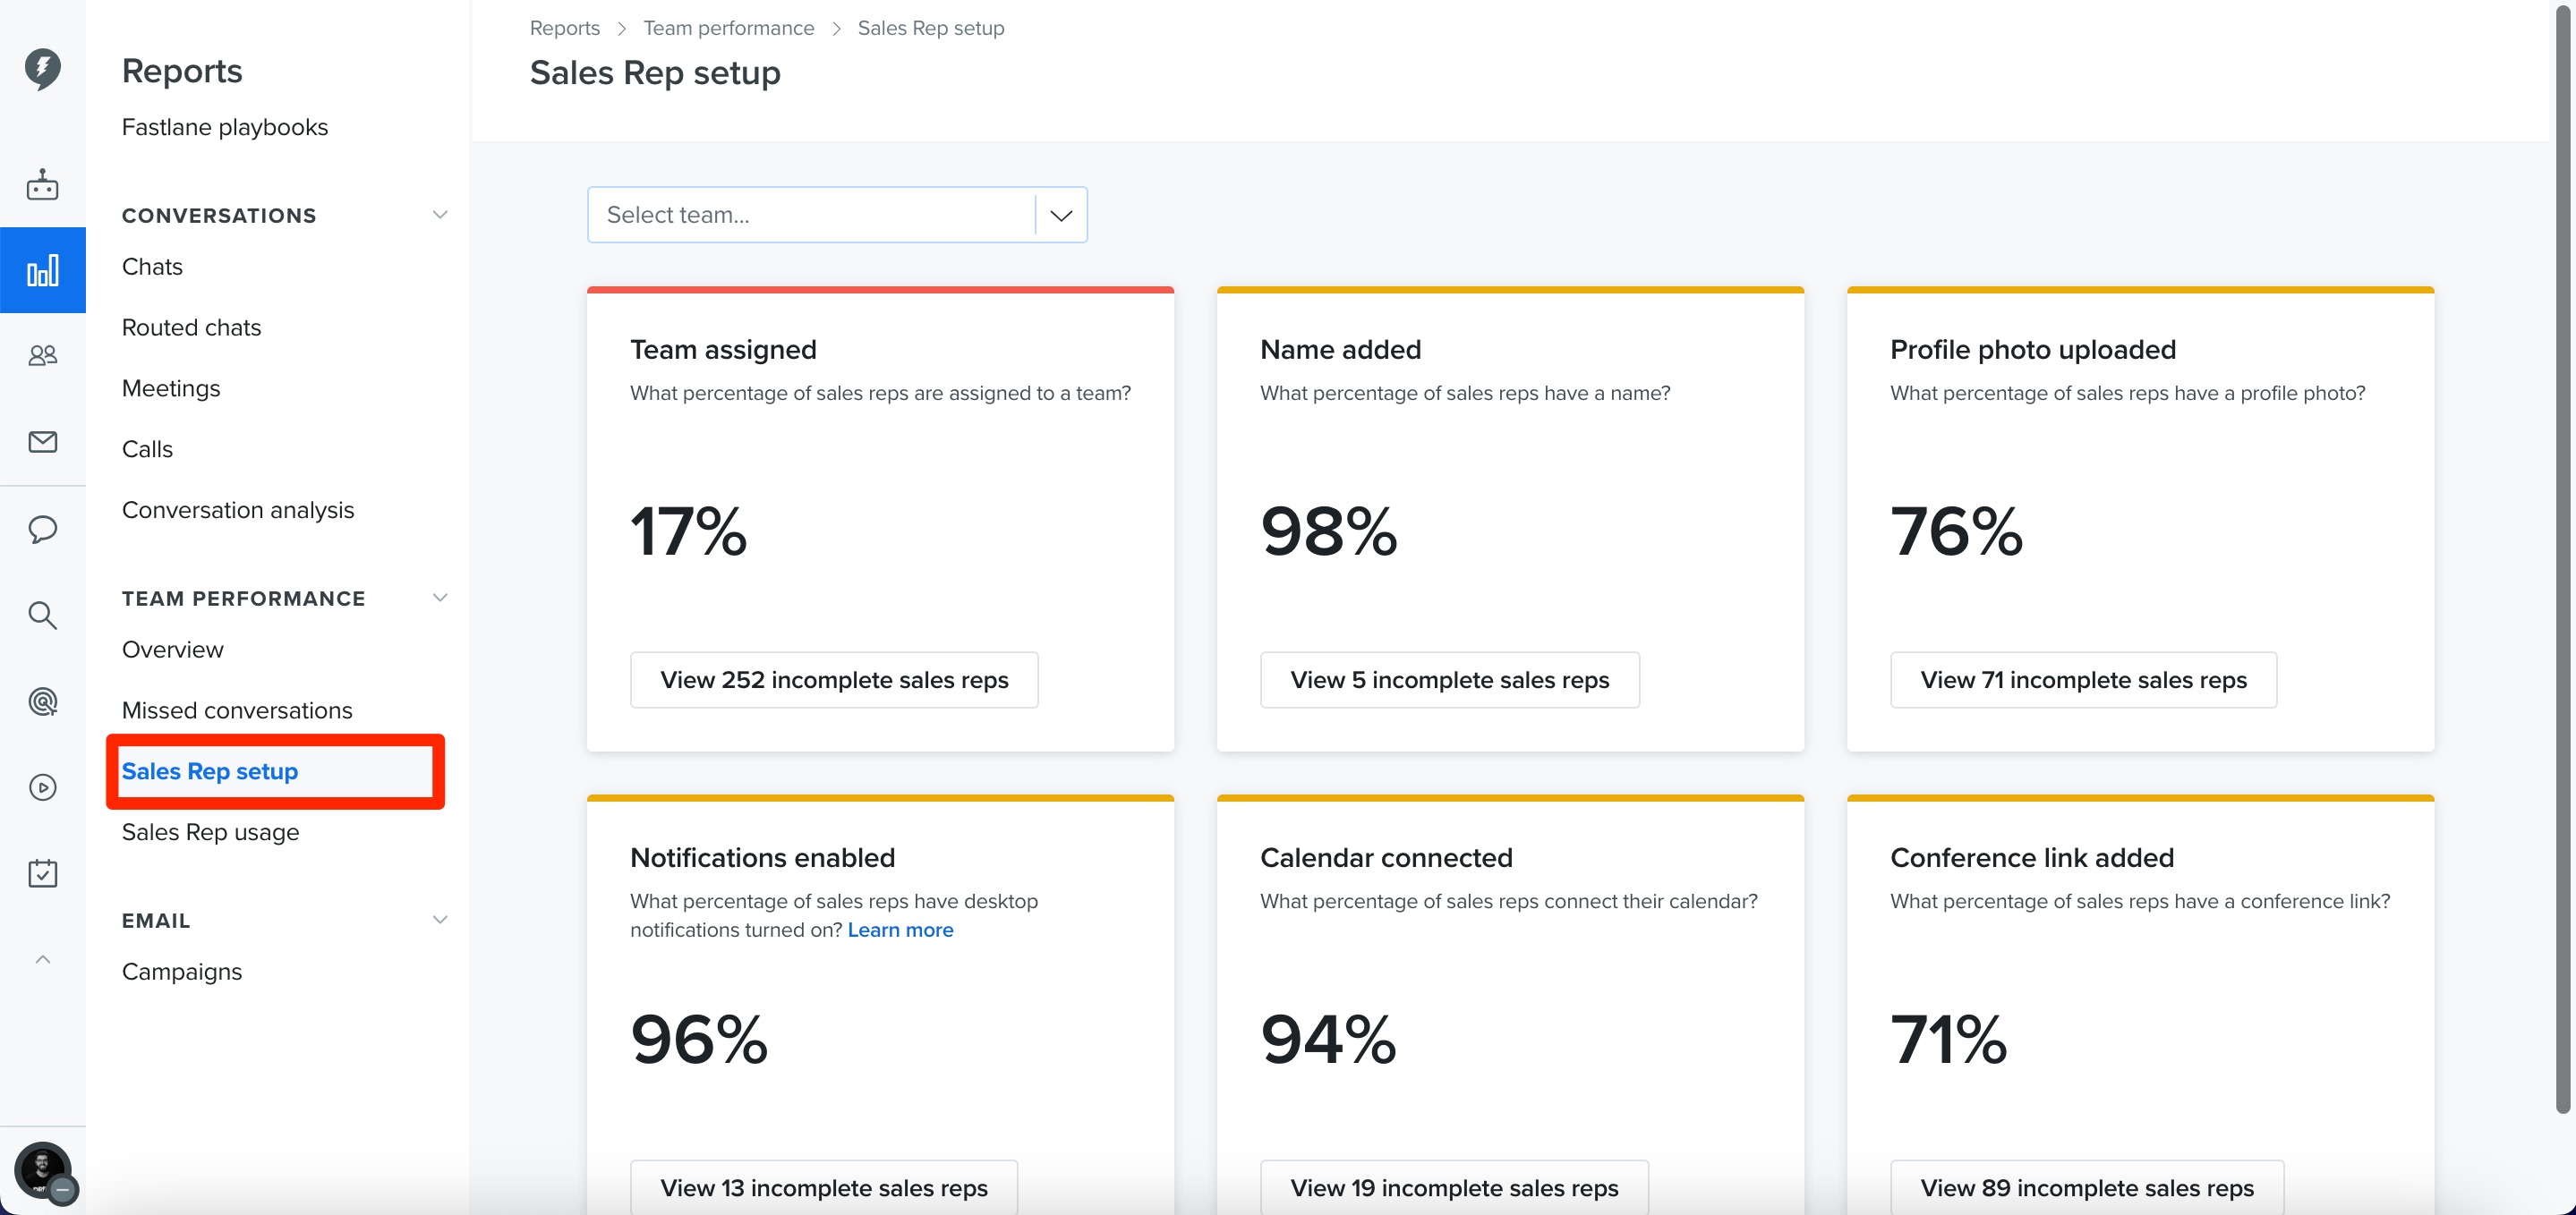2576x1215 pixels.
Task: Open the Select team dropdown
Action: tap(837, 215)
